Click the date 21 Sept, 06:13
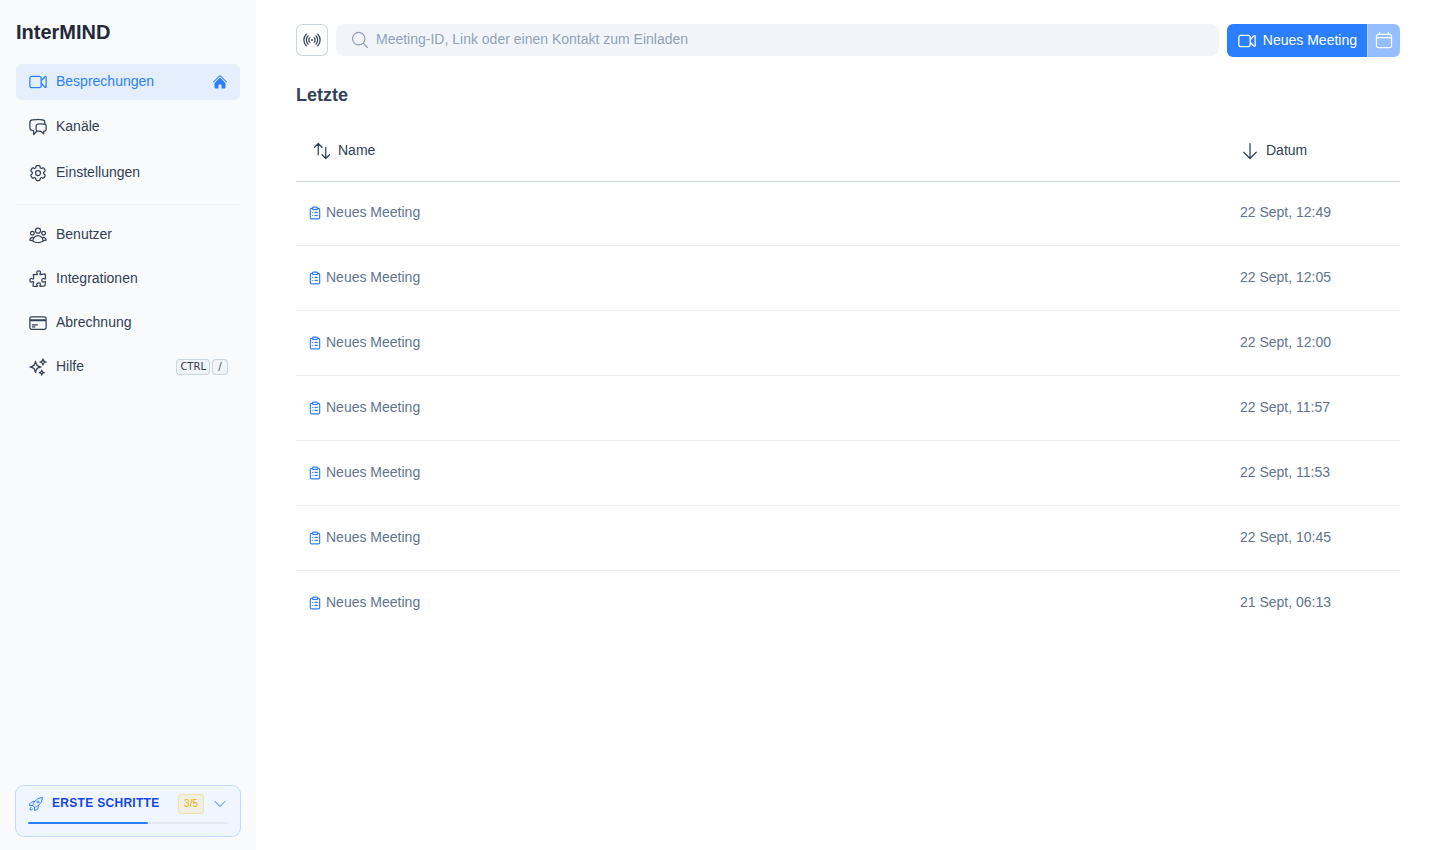Screen dimensions: 1440x850 coord(1285,602)
